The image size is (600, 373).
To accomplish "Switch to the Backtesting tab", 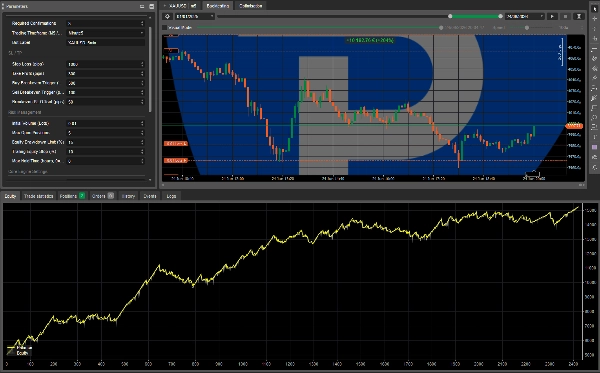I will (218, 6).
